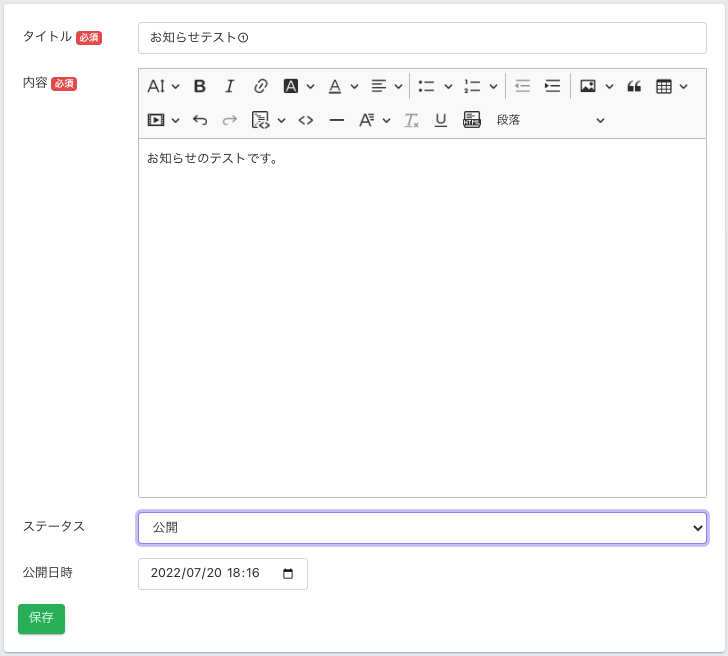Viewport: 728px width, 656px height.
Task: Open the 段落 heading style dropdown
Action: click(550, 120)
